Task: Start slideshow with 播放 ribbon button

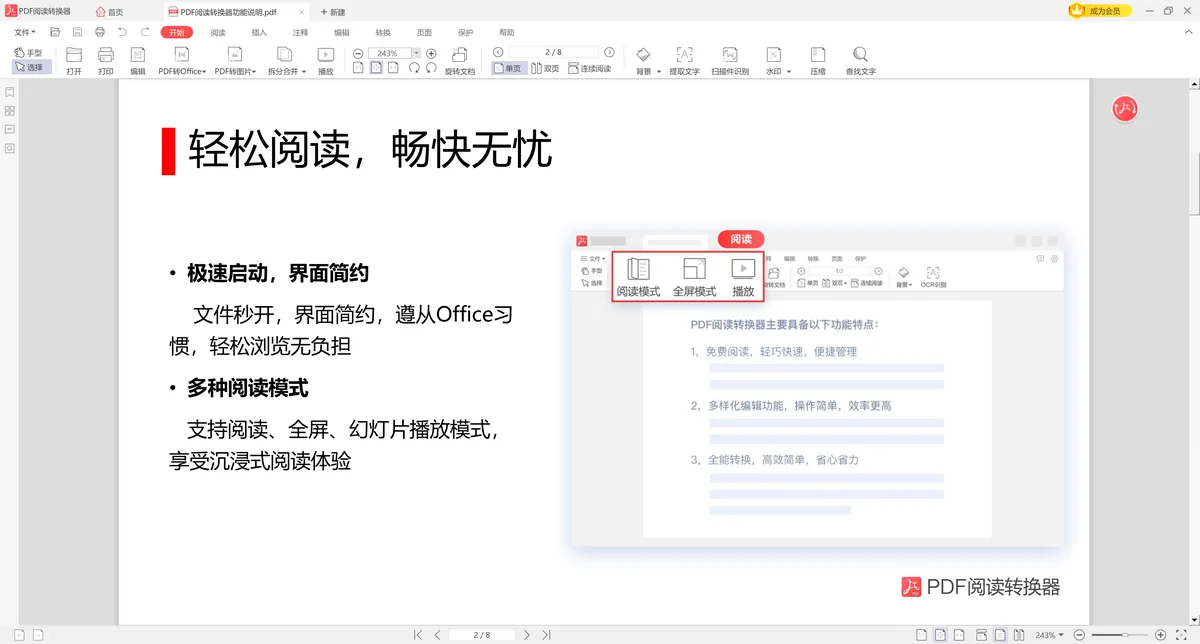Action: 326,61
